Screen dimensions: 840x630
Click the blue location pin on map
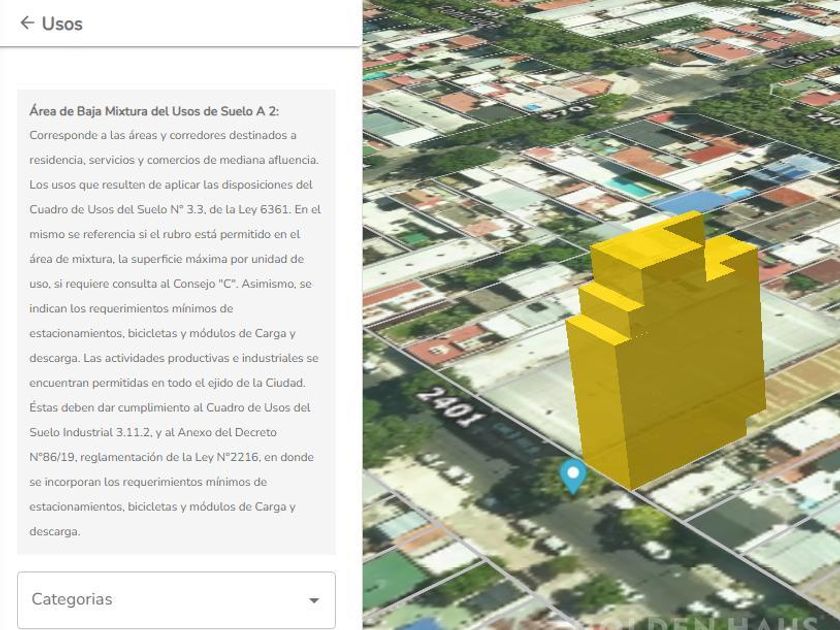(x=572, y=475)
